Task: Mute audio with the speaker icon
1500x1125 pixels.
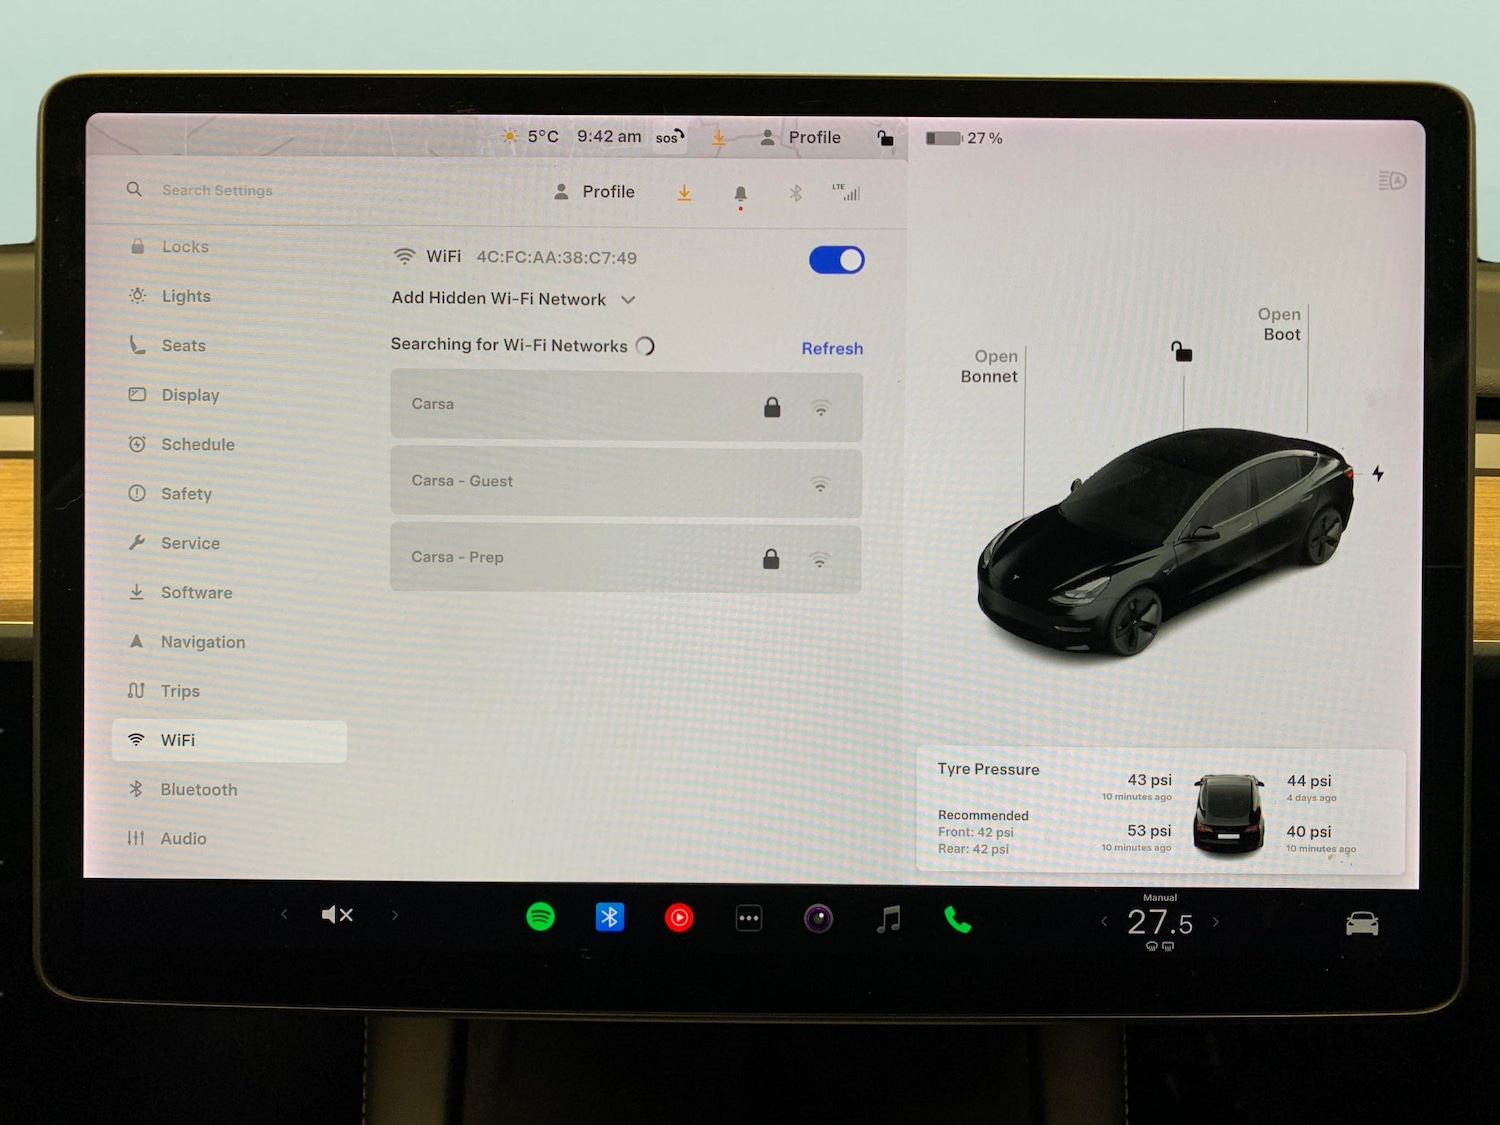Action: click(x=337, y=914)
